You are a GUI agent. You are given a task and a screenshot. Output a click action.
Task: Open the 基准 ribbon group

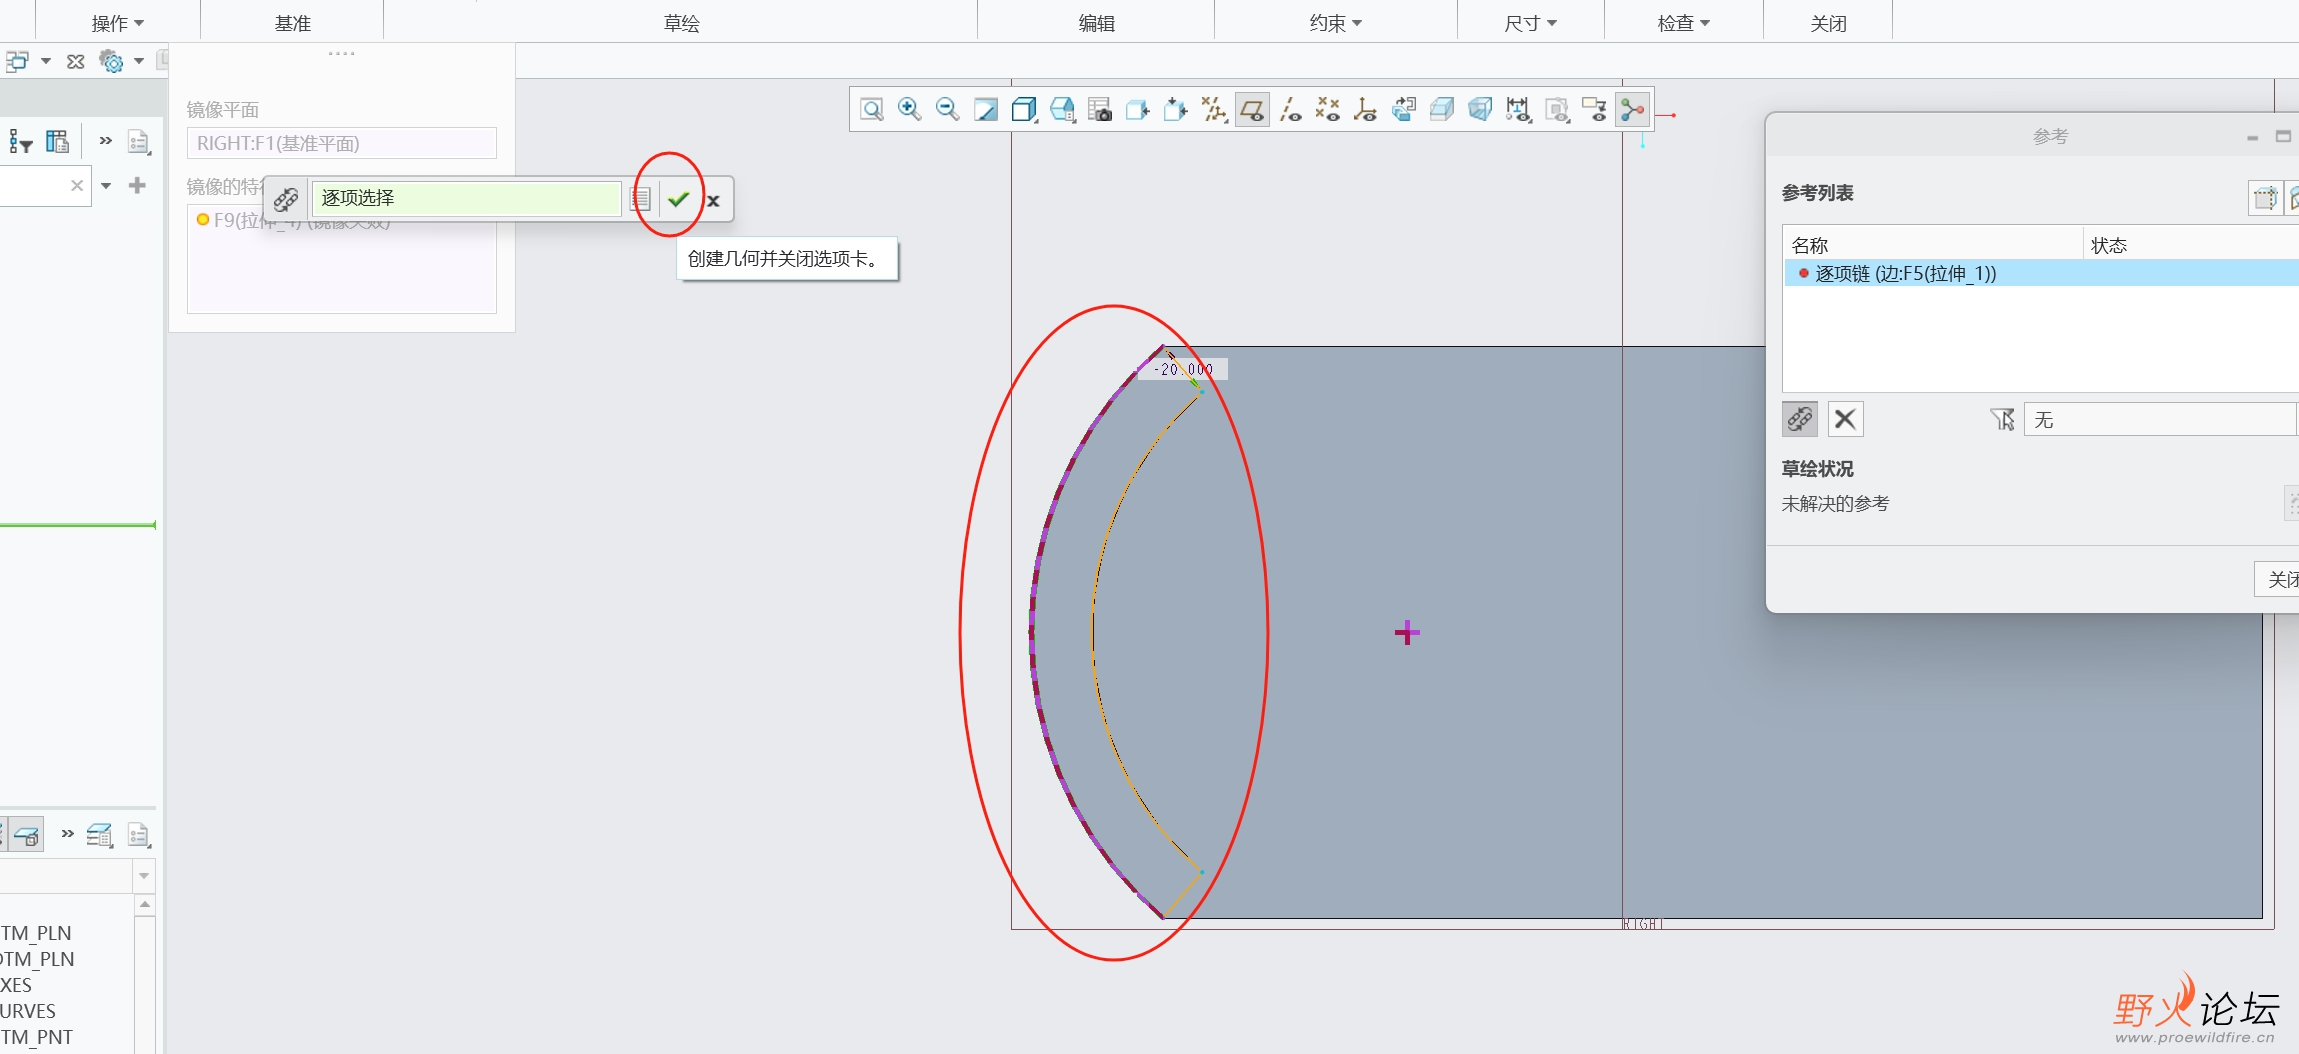[292, 23]
